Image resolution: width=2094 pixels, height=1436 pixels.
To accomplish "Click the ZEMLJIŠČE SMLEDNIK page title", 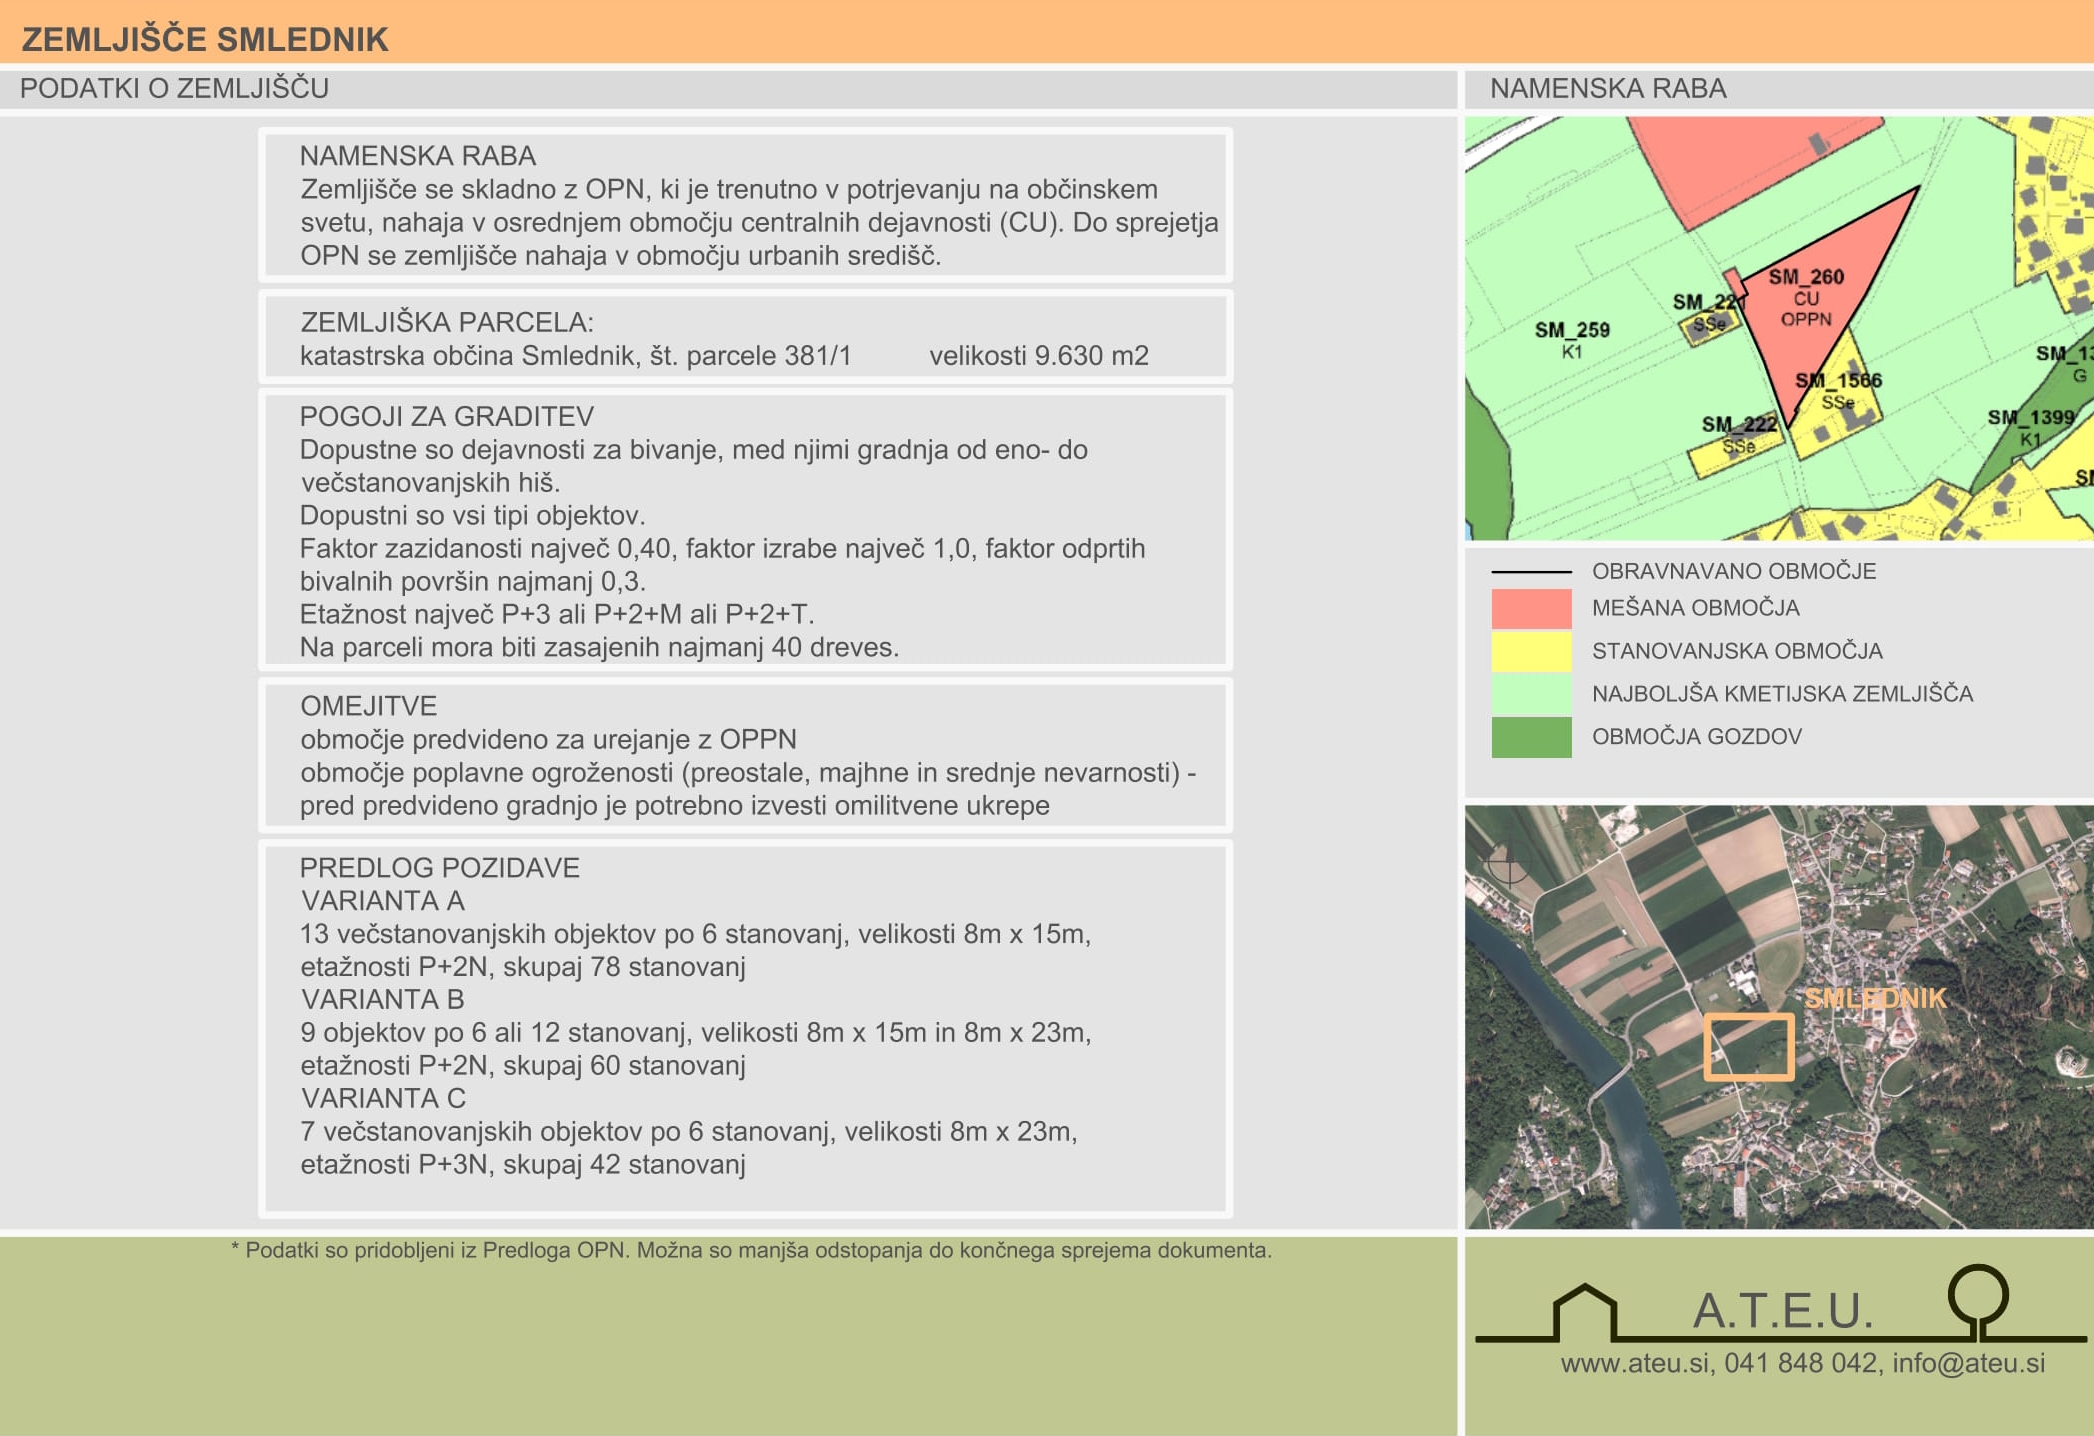I will pos(205,39).
